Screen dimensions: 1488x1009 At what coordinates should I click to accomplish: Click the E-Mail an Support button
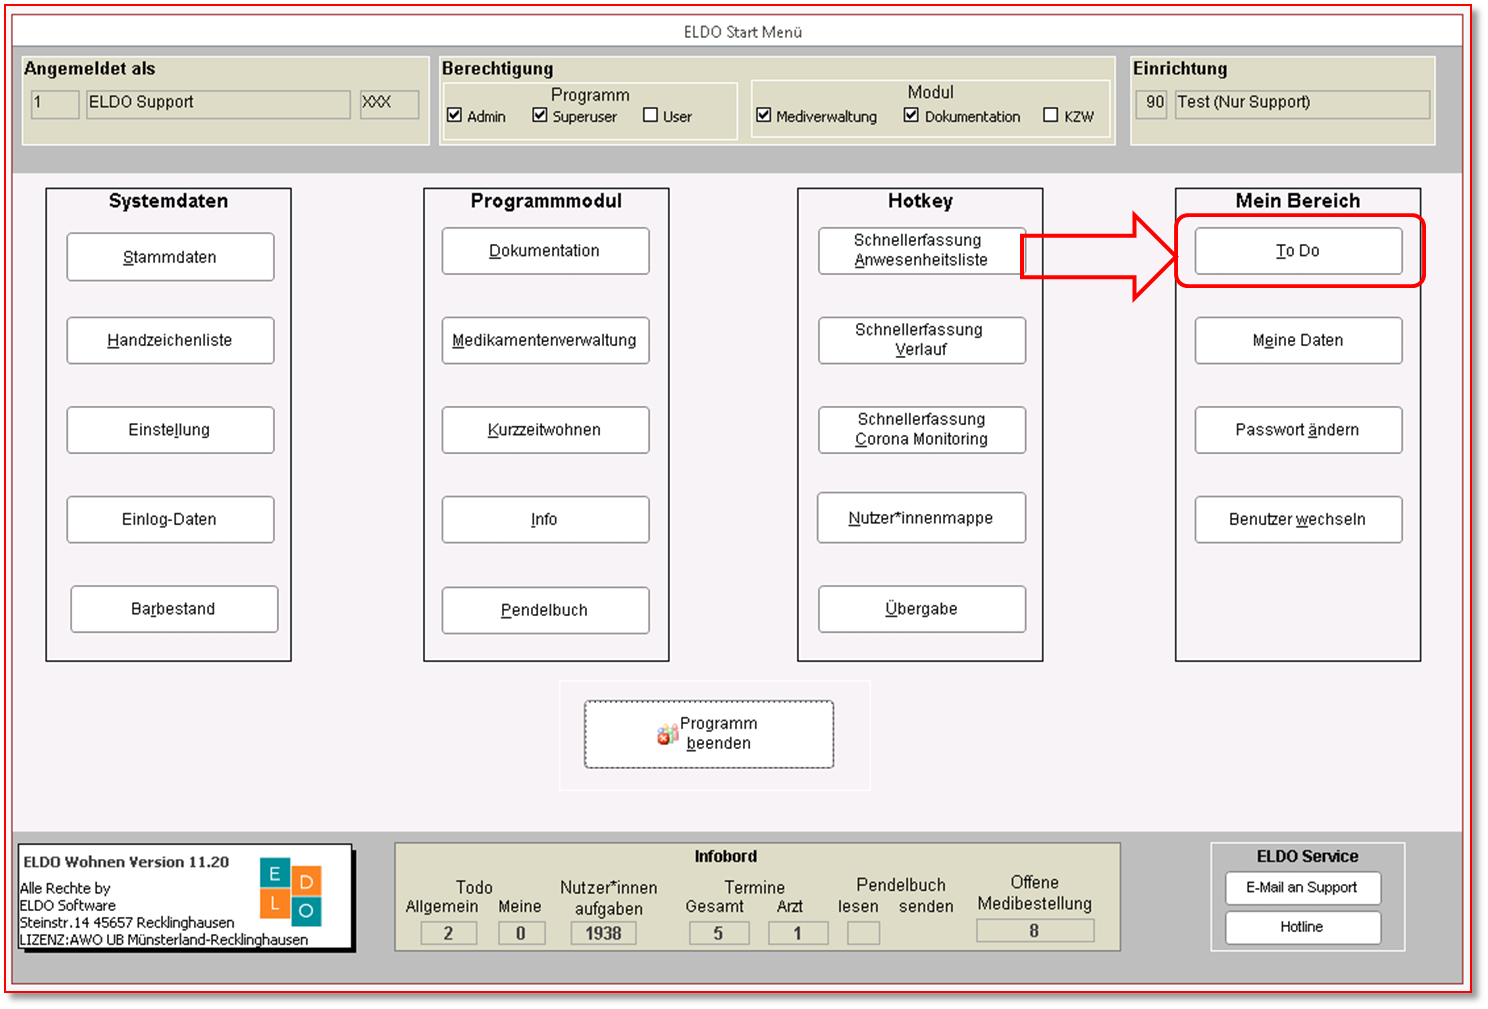[1303, 887]
